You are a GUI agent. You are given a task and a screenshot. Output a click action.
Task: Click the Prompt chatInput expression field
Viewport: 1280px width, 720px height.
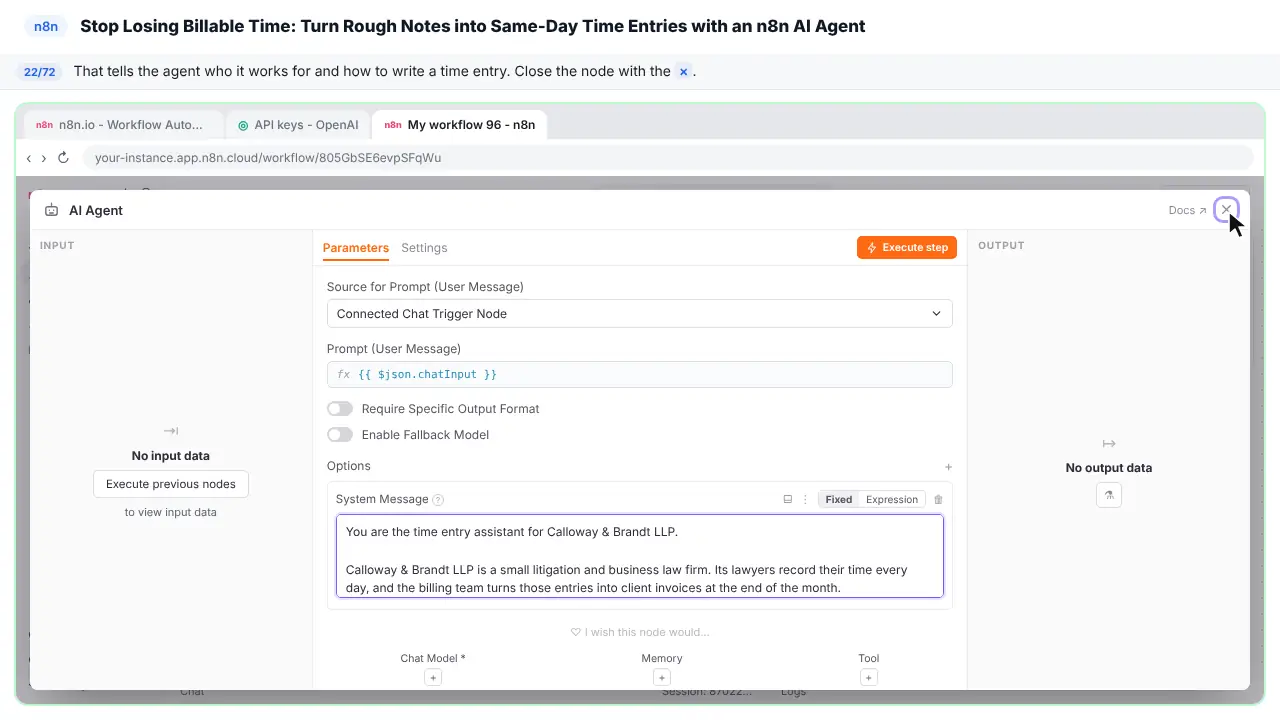click(639, 374)
